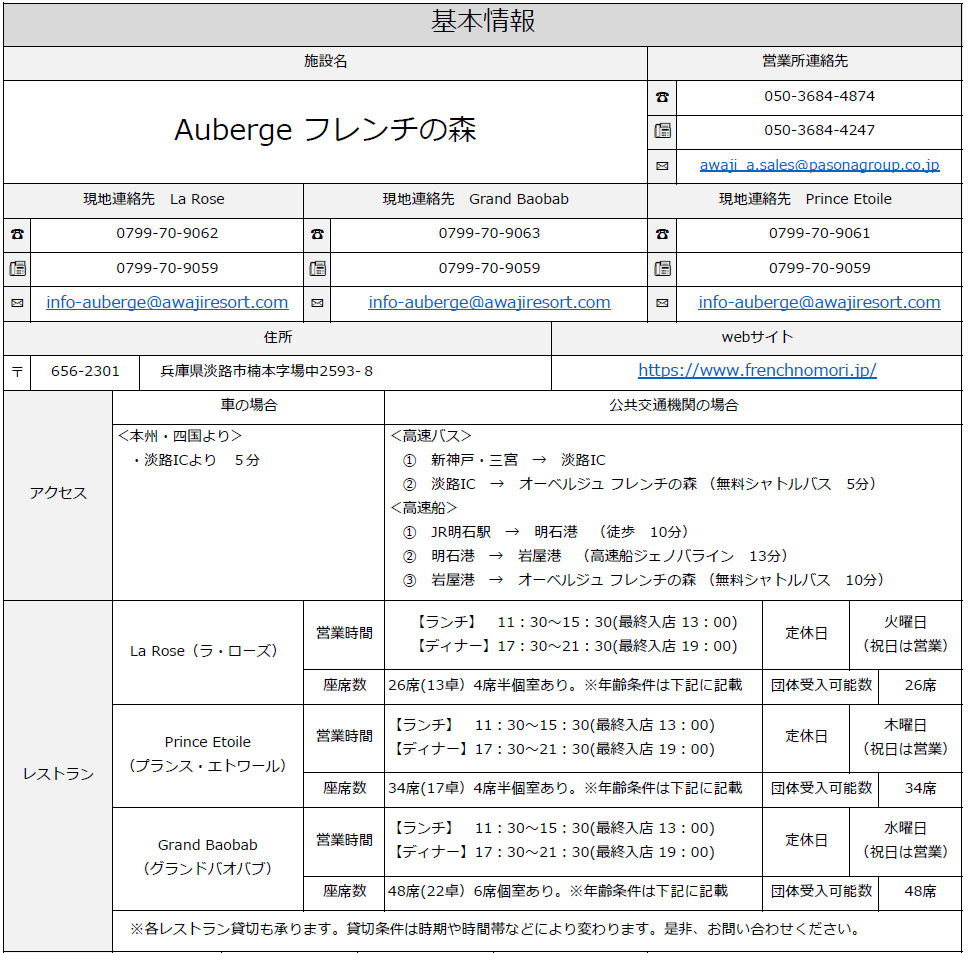Click the postal mark 〒 icon
This screenshot has width=973, height=953.
coord(17,372)
